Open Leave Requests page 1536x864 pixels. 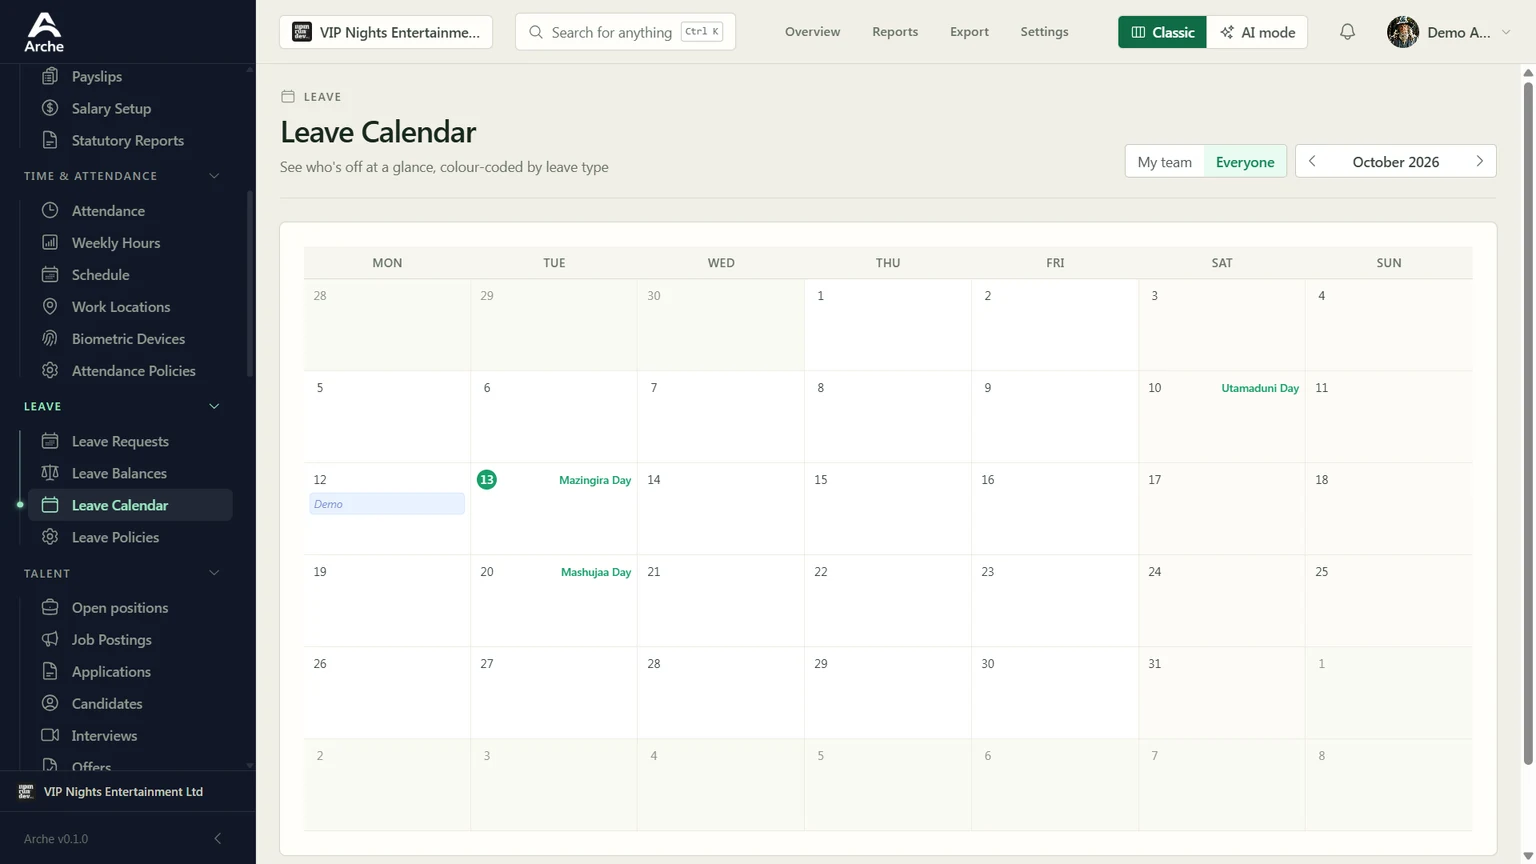130,441
